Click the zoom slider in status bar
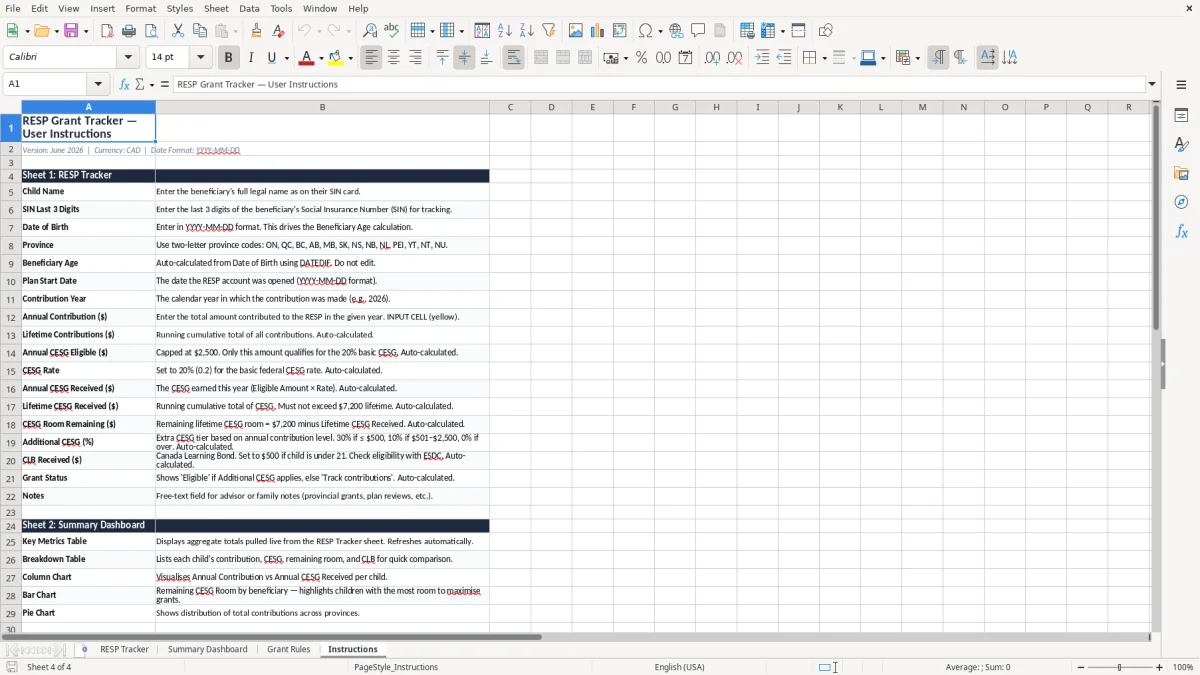Screen dimensions: 1200x675 coord(1119,667)
